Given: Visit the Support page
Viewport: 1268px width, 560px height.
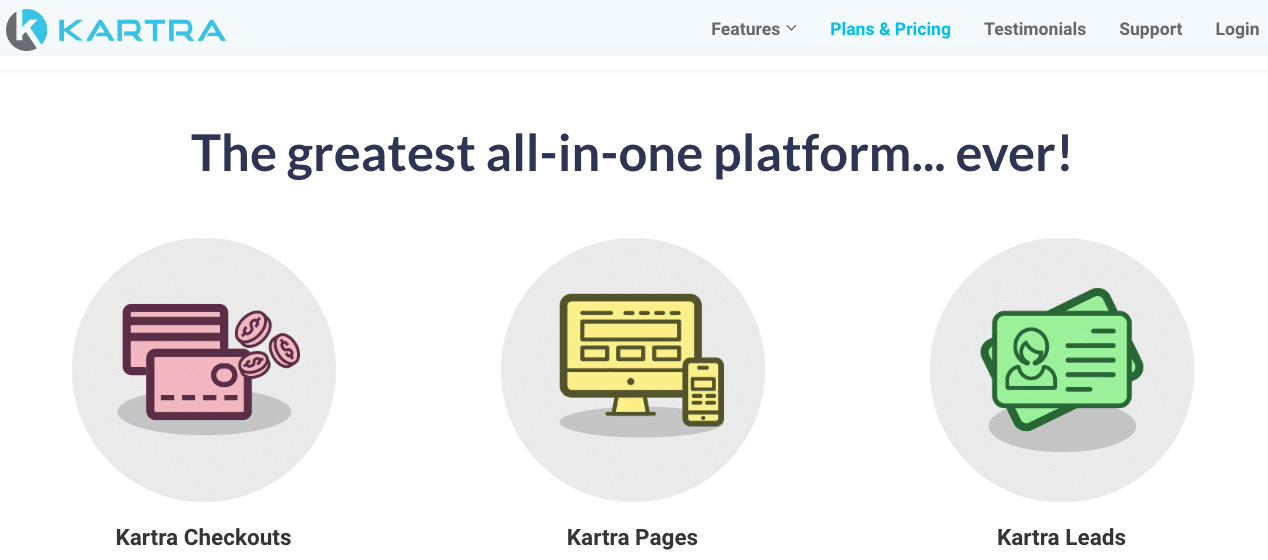Looking at the screenshot, I should pyautogui.click(x=1151, y=29).
